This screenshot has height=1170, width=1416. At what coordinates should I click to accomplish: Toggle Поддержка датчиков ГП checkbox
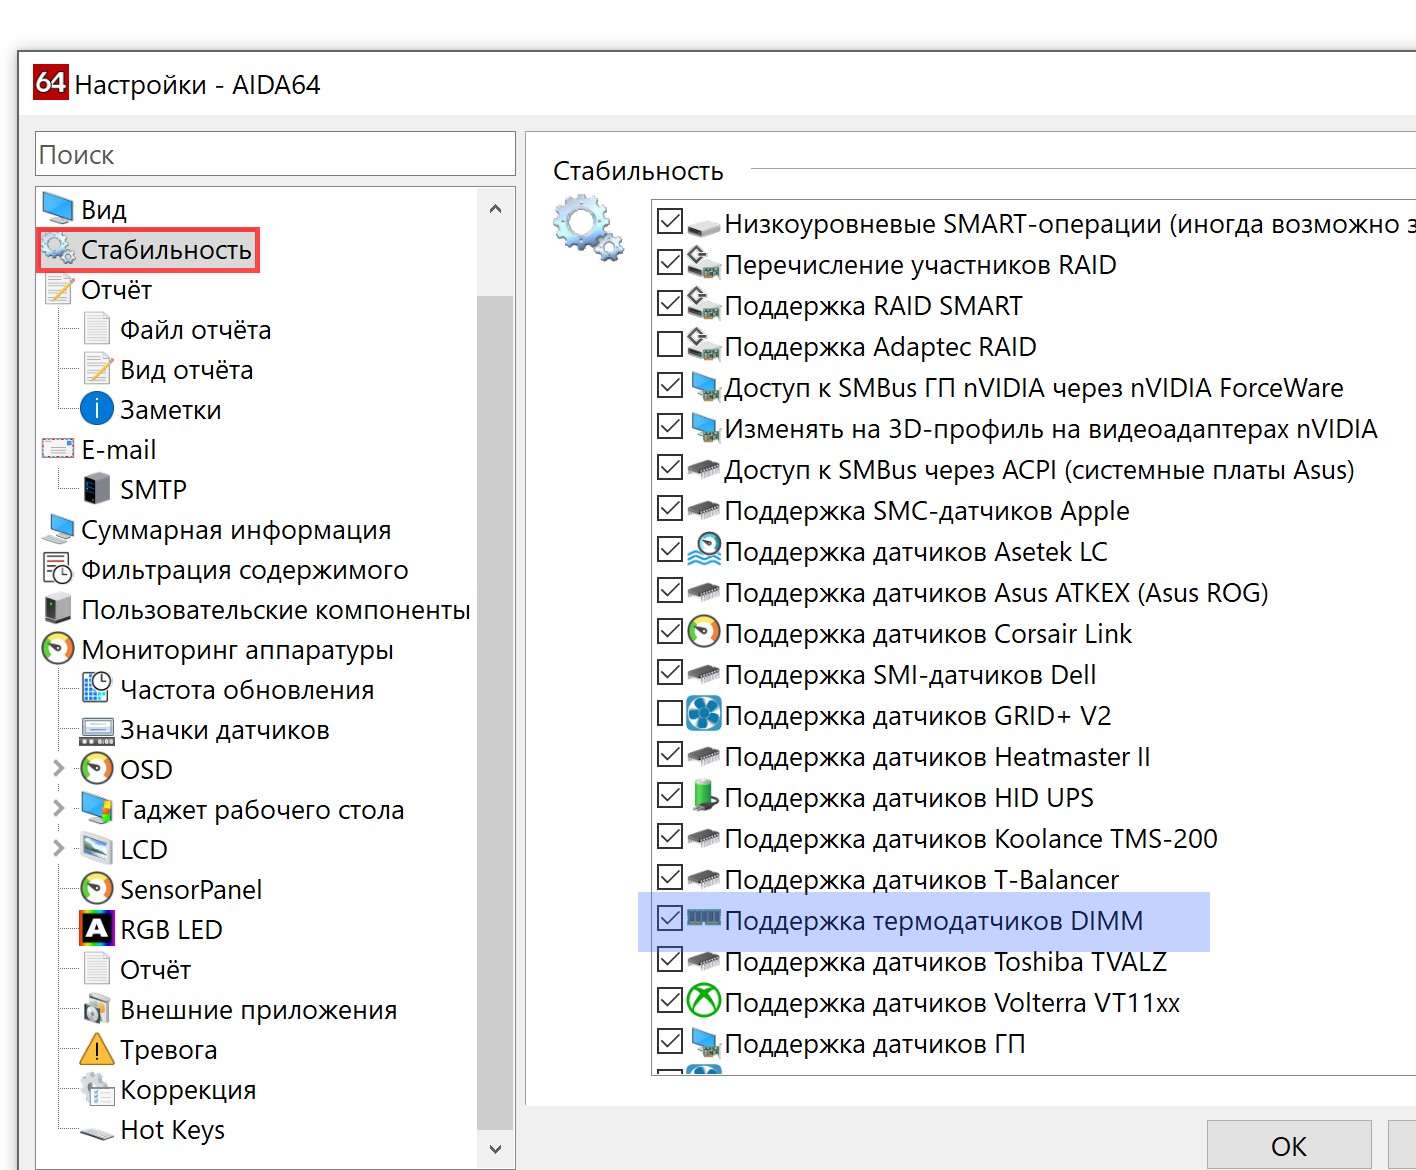point(670,1042)
